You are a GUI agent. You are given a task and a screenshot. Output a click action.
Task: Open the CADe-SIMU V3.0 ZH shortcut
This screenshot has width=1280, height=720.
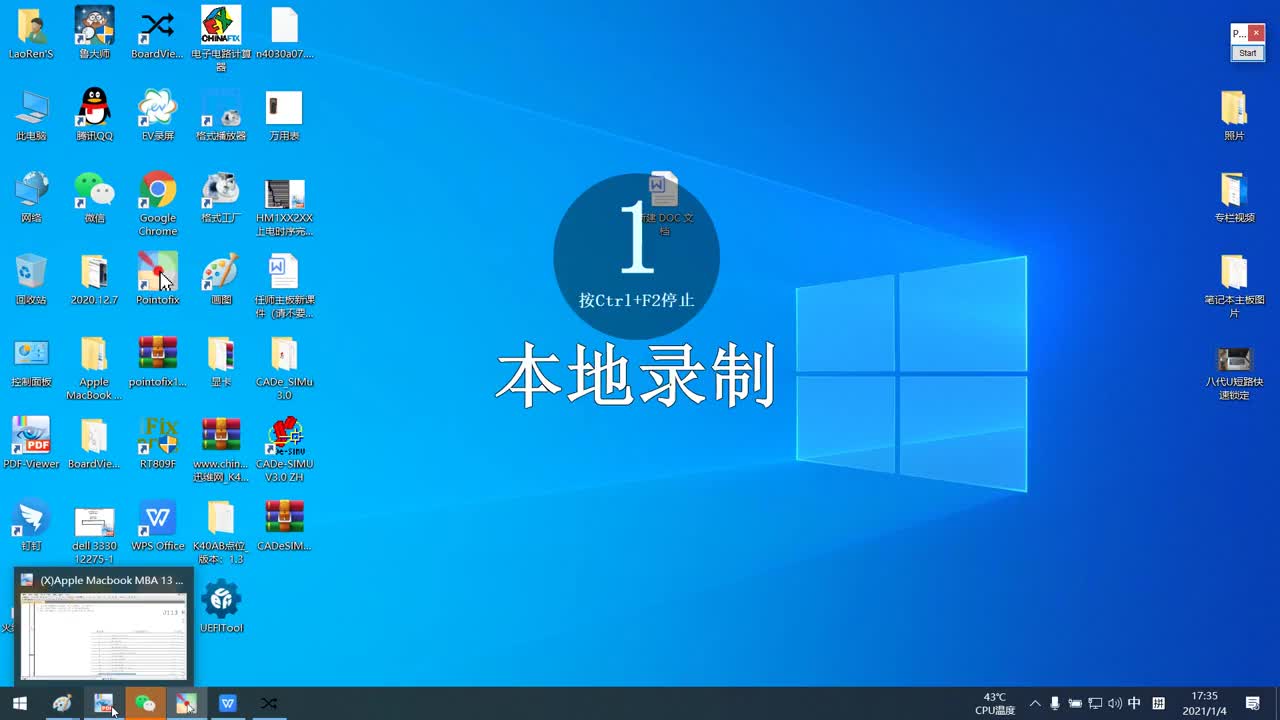coord(284,450)
